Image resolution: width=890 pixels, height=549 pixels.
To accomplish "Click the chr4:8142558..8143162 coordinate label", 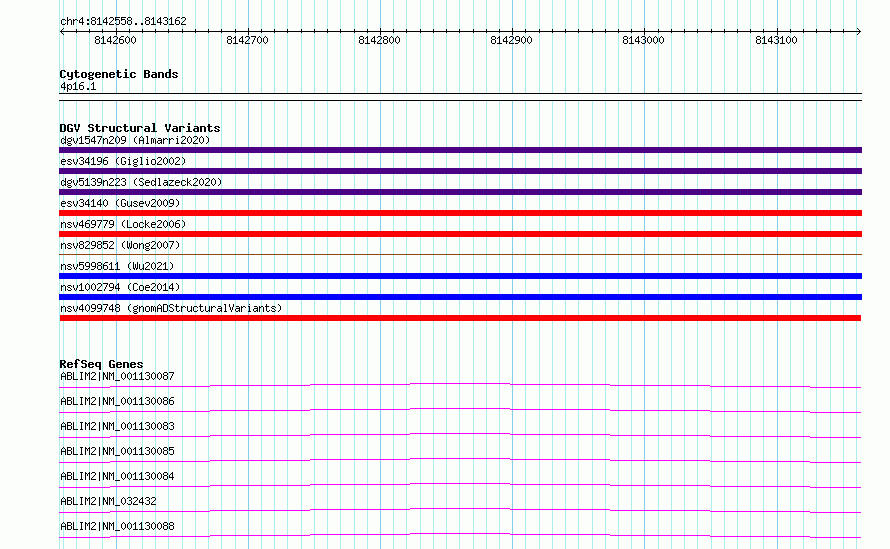I will click(x=123, y=21).
